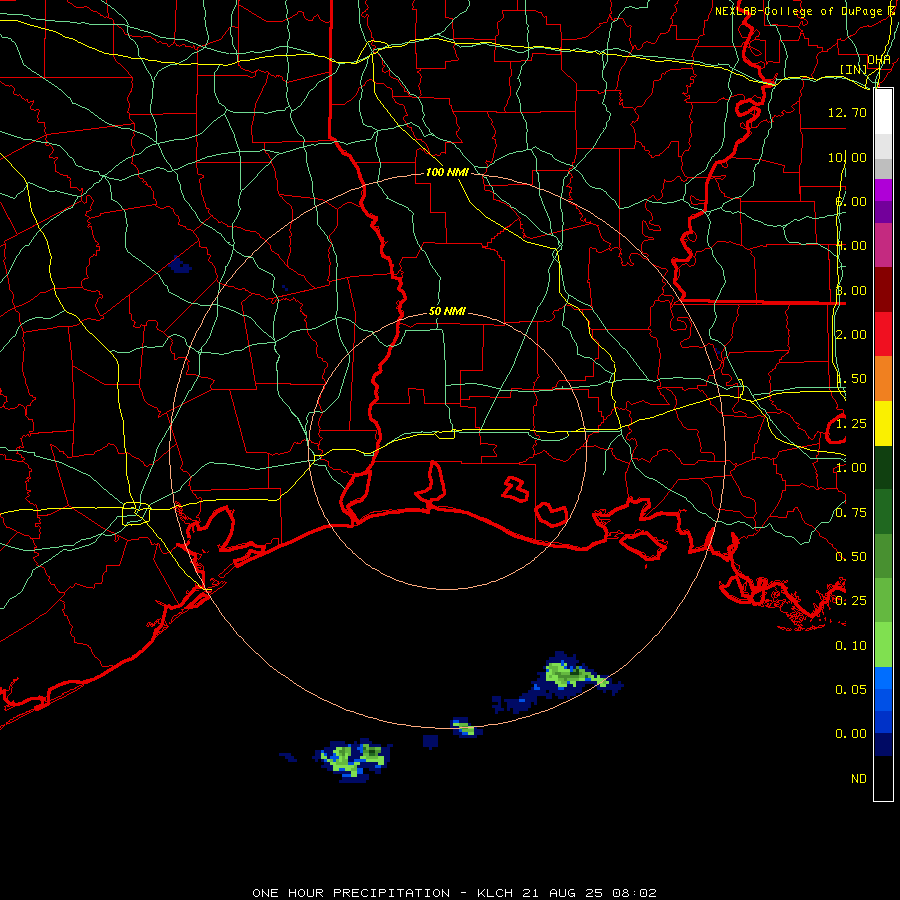Click the 1.50 scale label
900x900 pixels.
click(x=851, y=379)
